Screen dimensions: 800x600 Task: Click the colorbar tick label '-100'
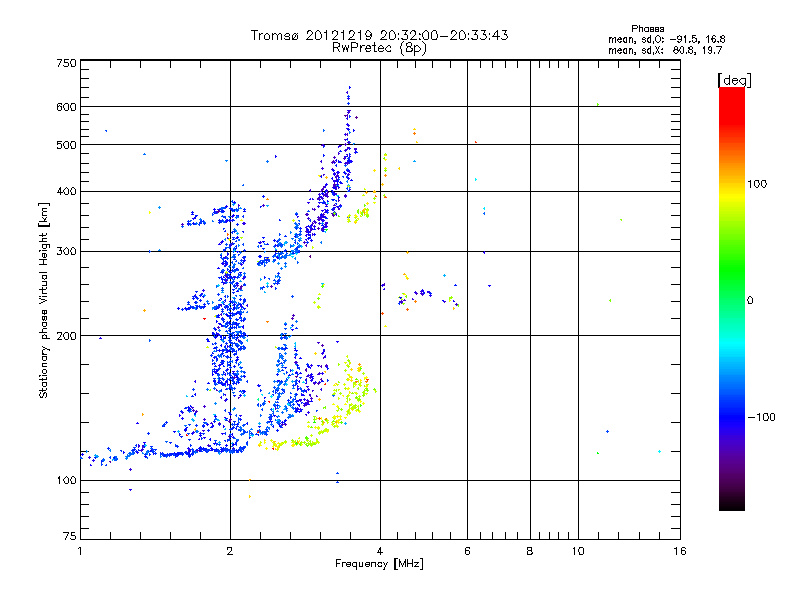761,417
